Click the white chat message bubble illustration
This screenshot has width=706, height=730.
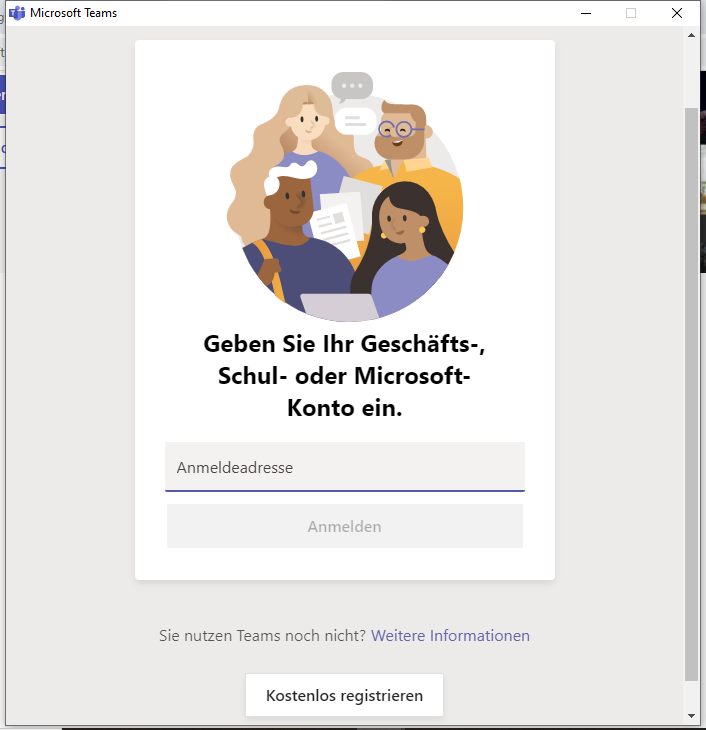[354, 121]
